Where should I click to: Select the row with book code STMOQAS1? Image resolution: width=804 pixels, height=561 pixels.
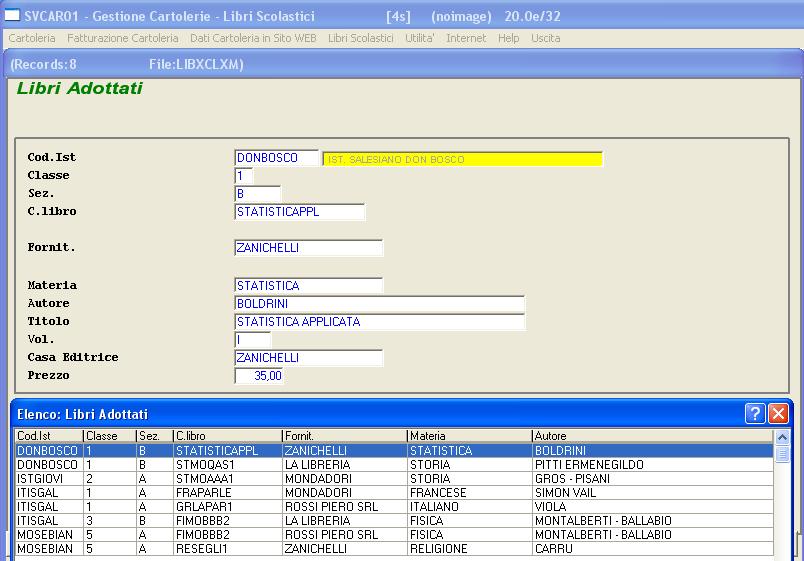point(394,465)
